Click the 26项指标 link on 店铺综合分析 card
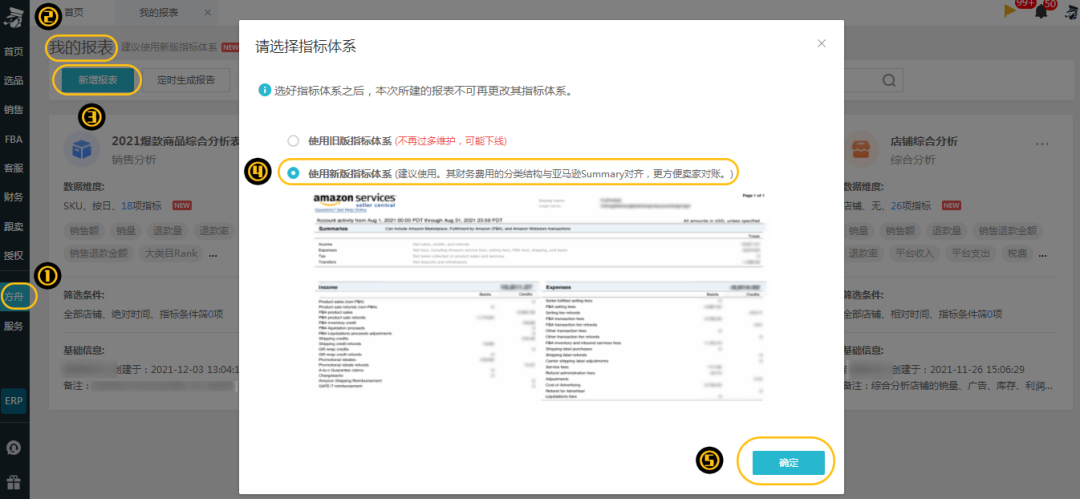1080x499 pixels. (x=911, y=205)
